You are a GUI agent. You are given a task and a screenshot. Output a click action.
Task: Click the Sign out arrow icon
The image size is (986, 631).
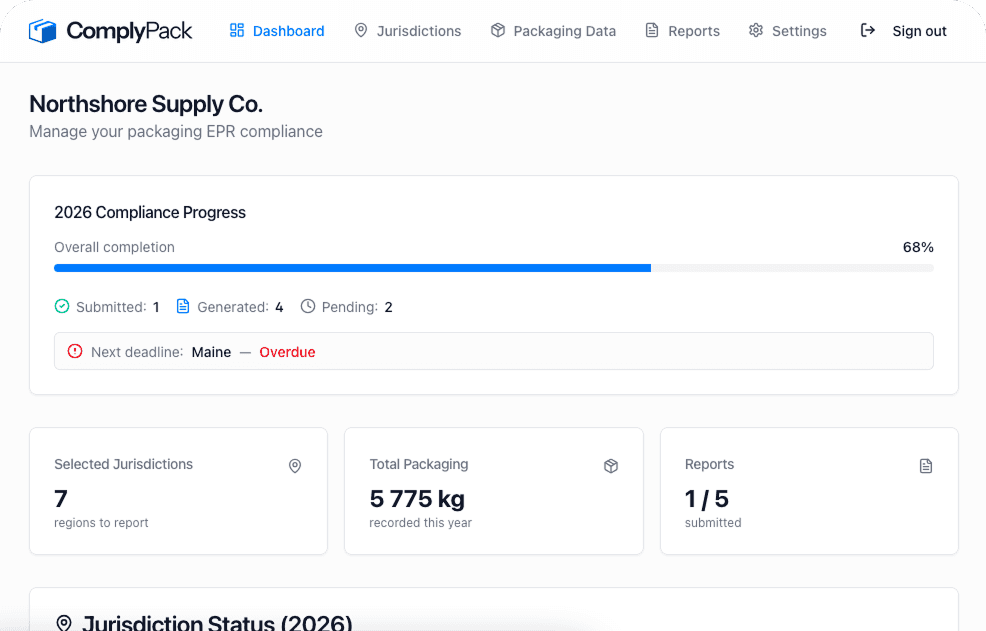pyautogui.click(x=868, y=31)
